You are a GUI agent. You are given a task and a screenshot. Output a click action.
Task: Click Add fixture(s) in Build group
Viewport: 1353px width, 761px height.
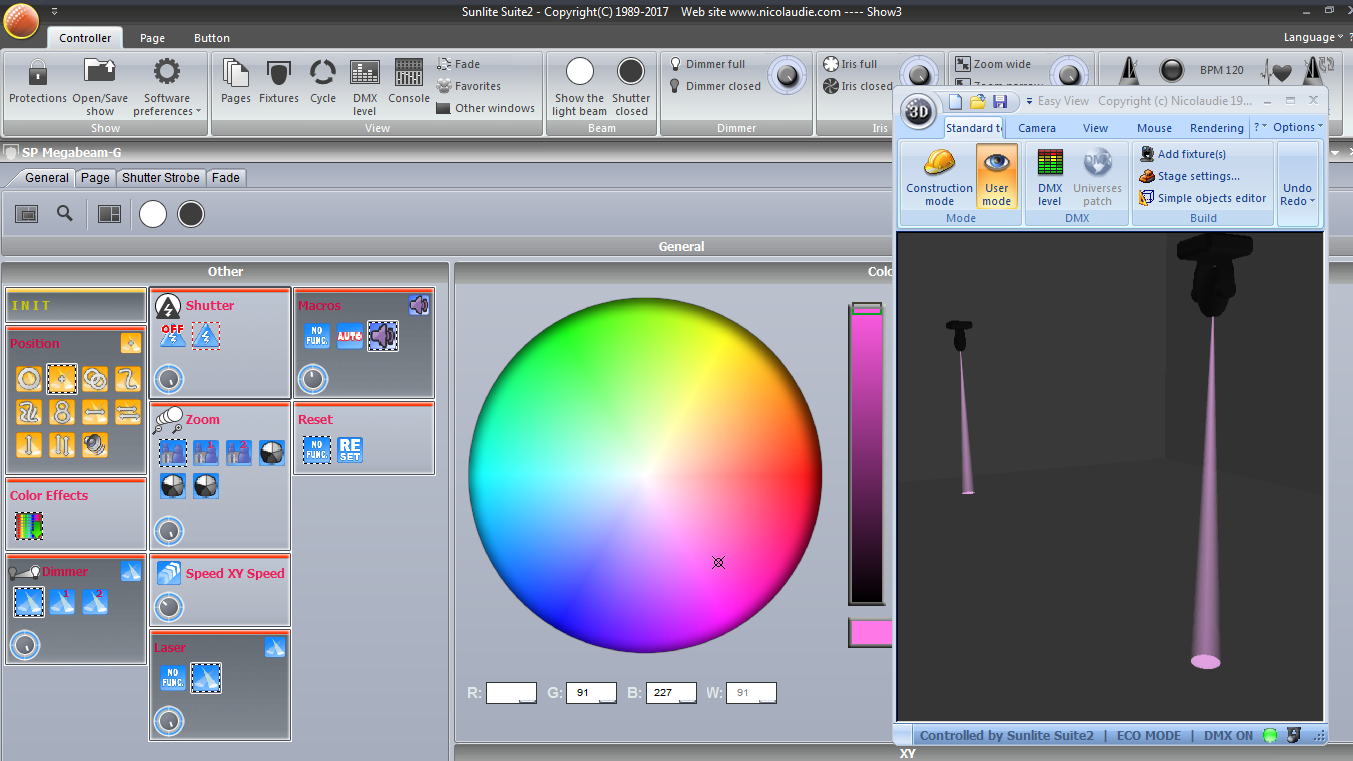(1191, 154)
